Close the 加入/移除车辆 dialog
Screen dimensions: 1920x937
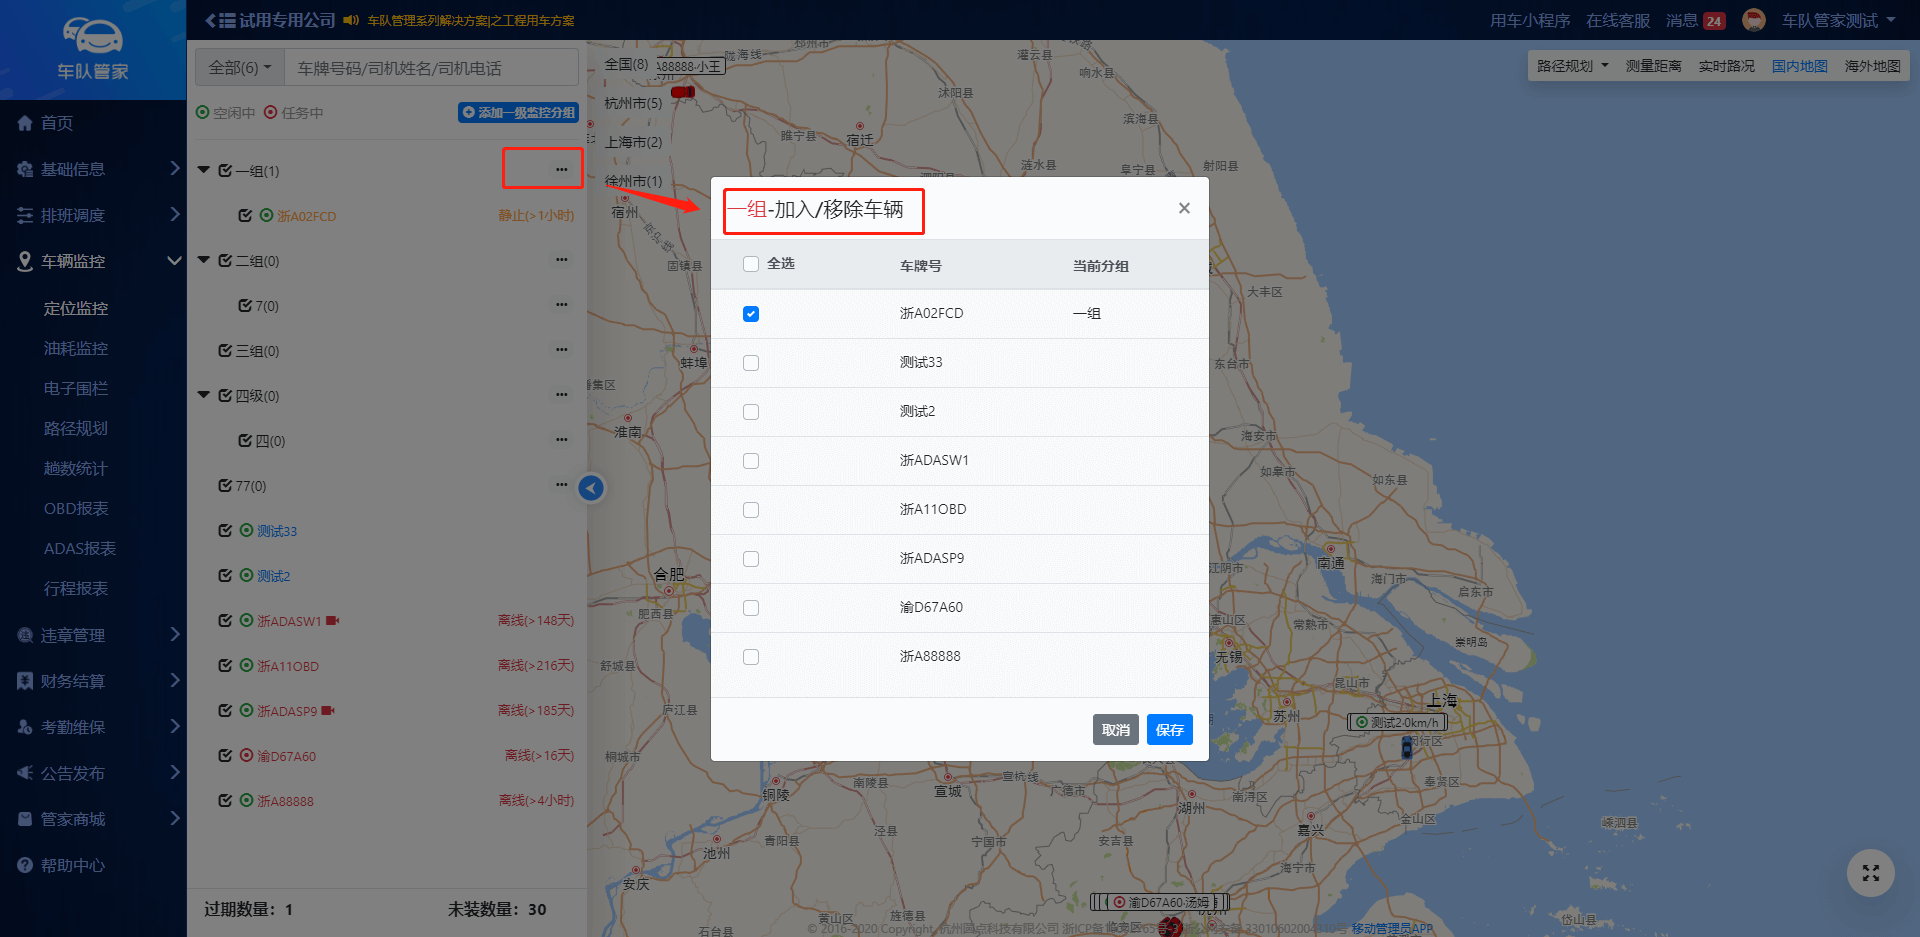tap(1184, 208)
